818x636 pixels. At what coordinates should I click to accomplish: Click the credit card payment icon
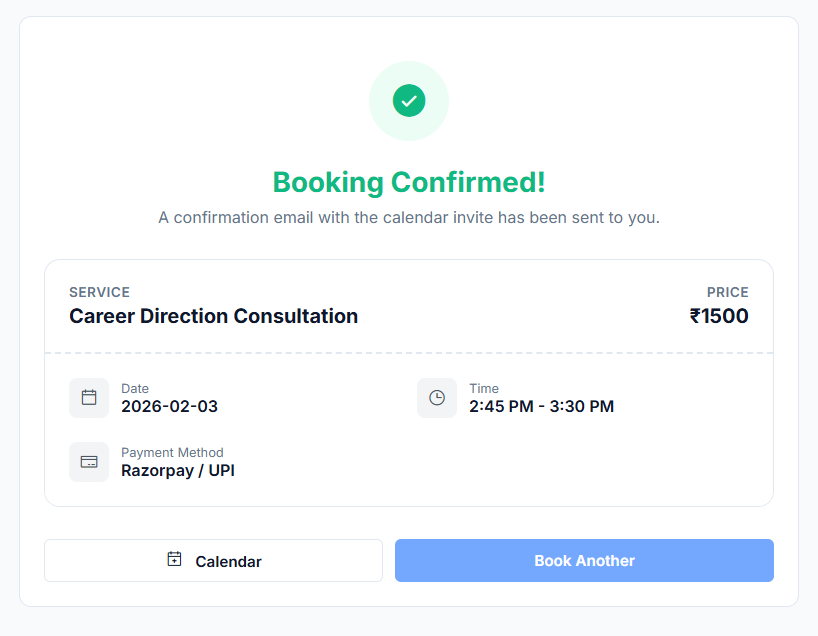[x=89, y=462]
